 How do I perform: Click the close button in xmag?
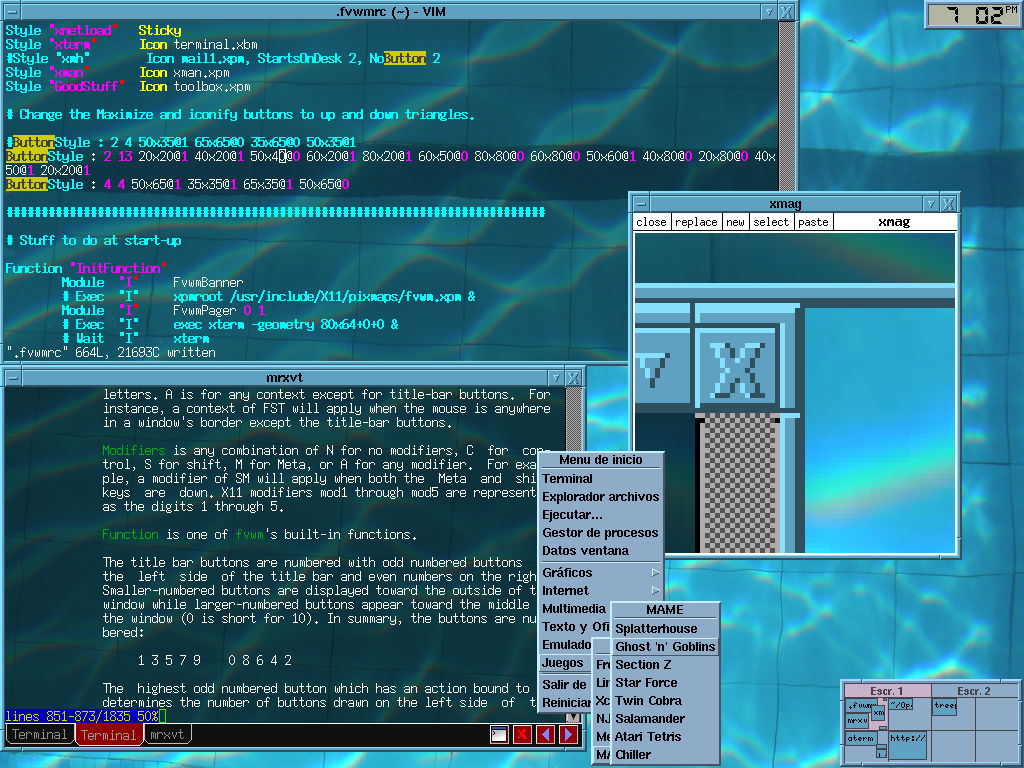(x=651, y=222)
